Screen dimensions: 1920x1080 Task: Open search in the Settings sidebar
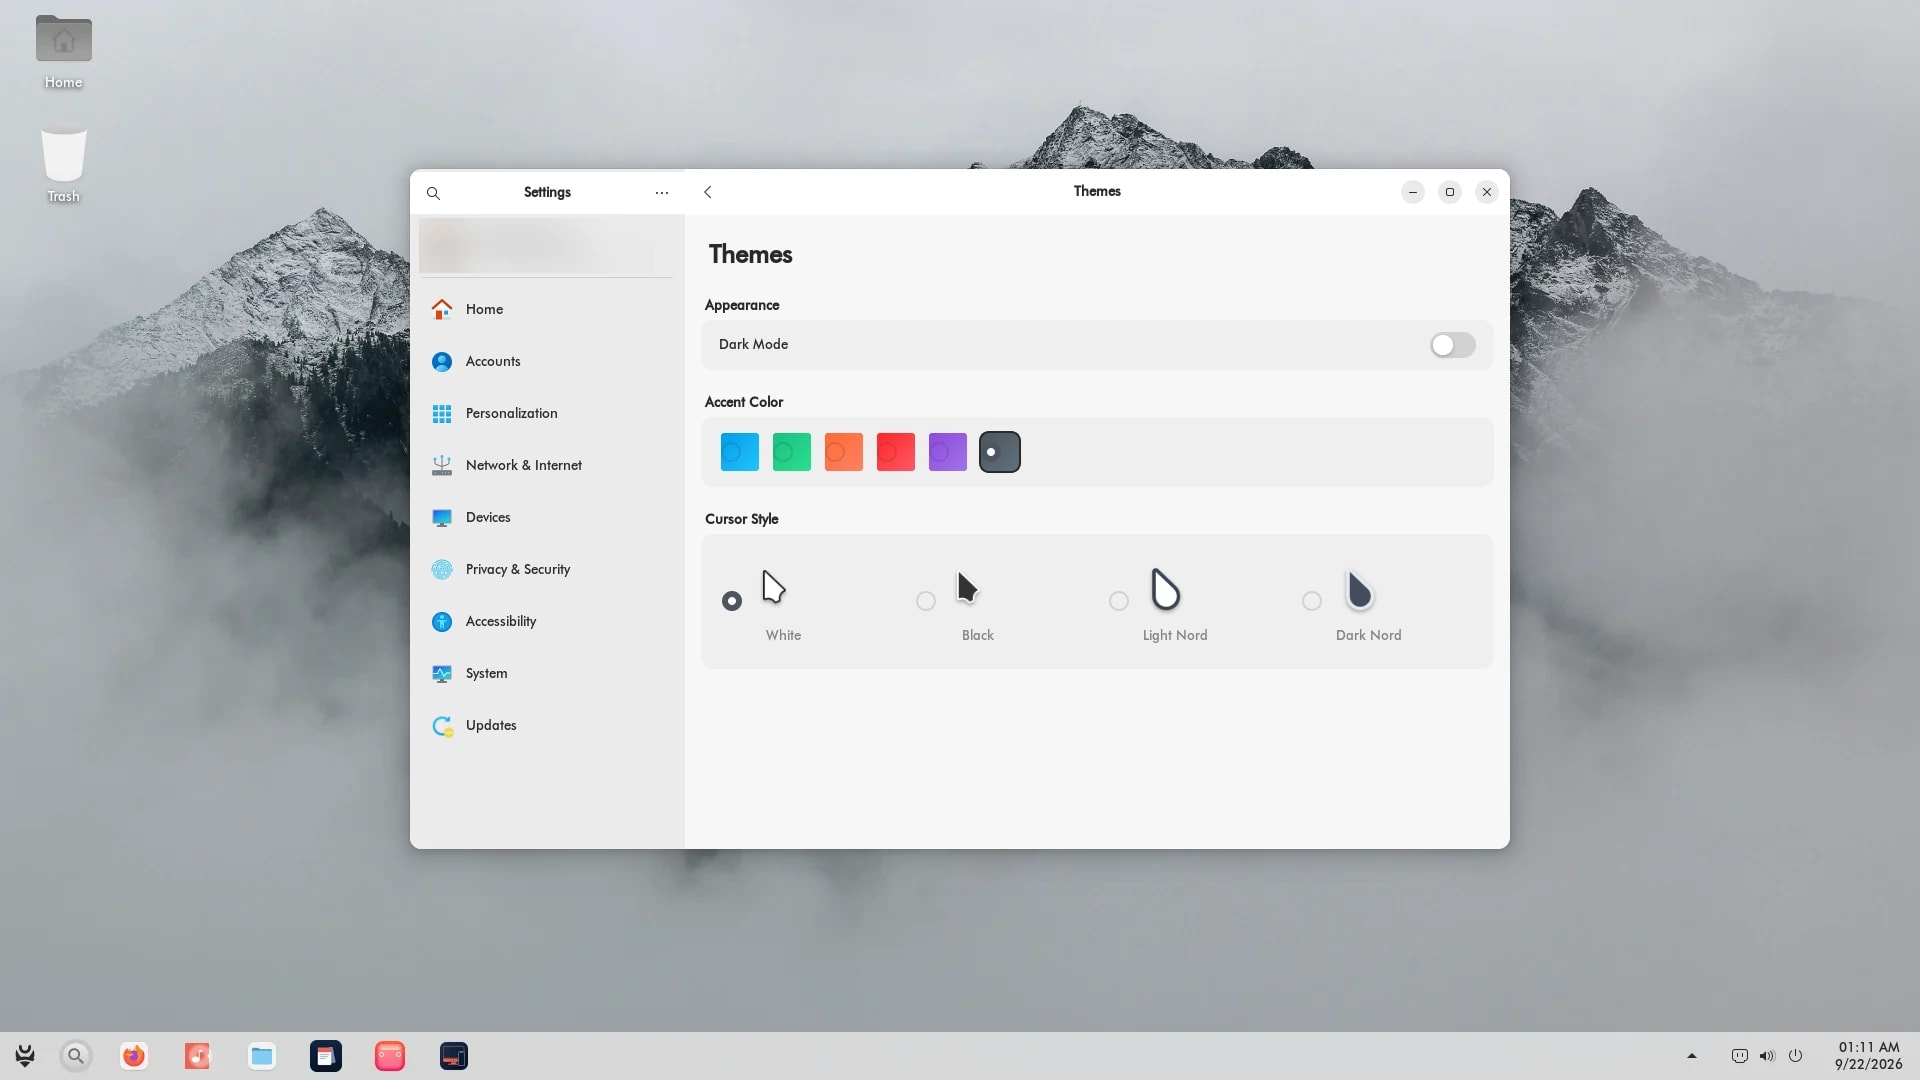pyautogui.click(x=433, y=193)
